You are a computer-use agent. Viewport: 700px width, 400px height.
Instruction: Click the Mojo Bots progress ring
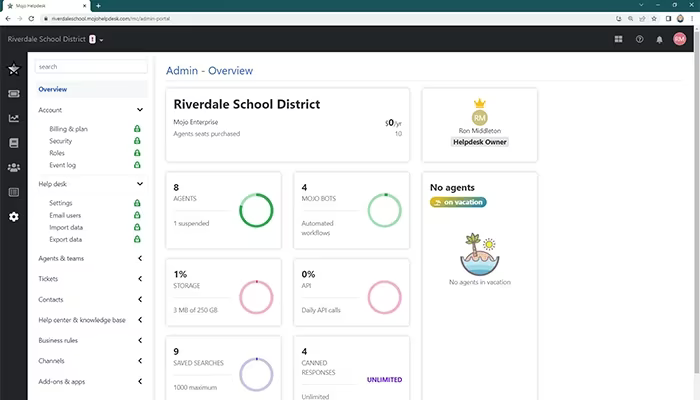click(384, 210)
